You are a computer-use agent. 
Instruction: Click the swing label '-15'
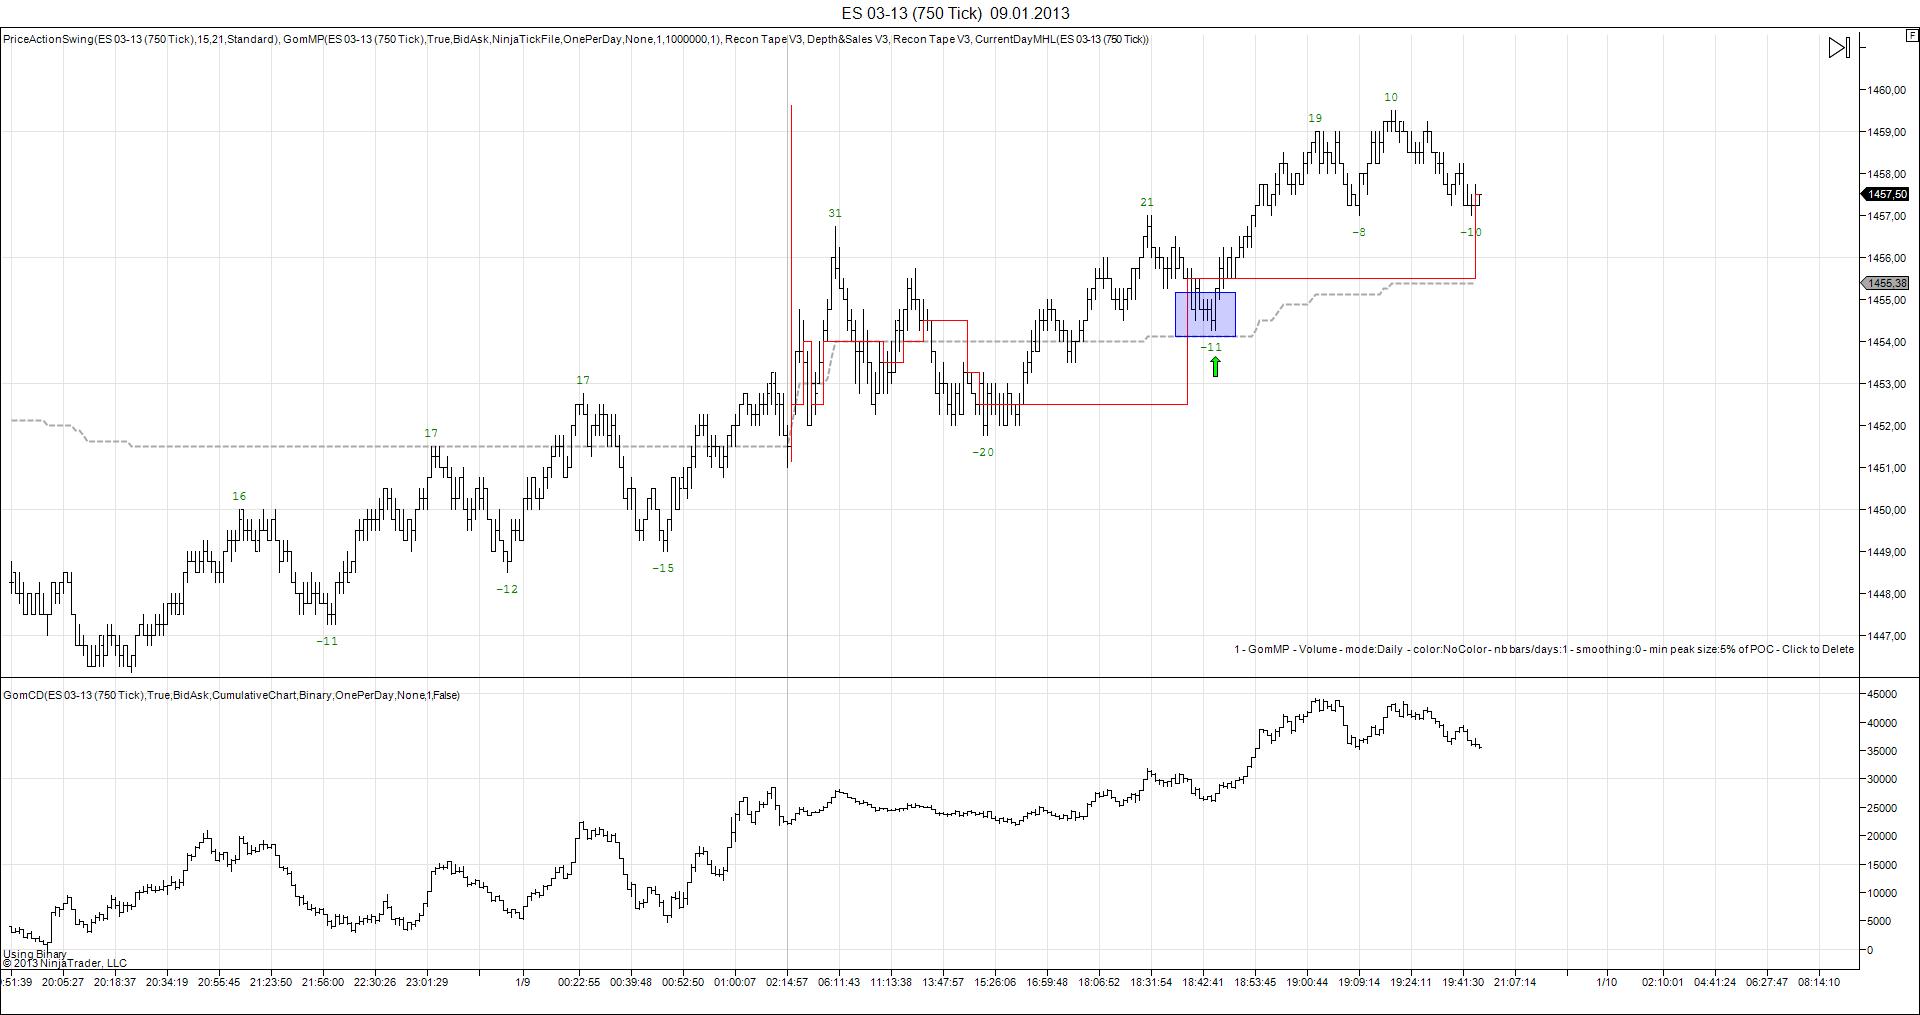click(x=663, y=568)
